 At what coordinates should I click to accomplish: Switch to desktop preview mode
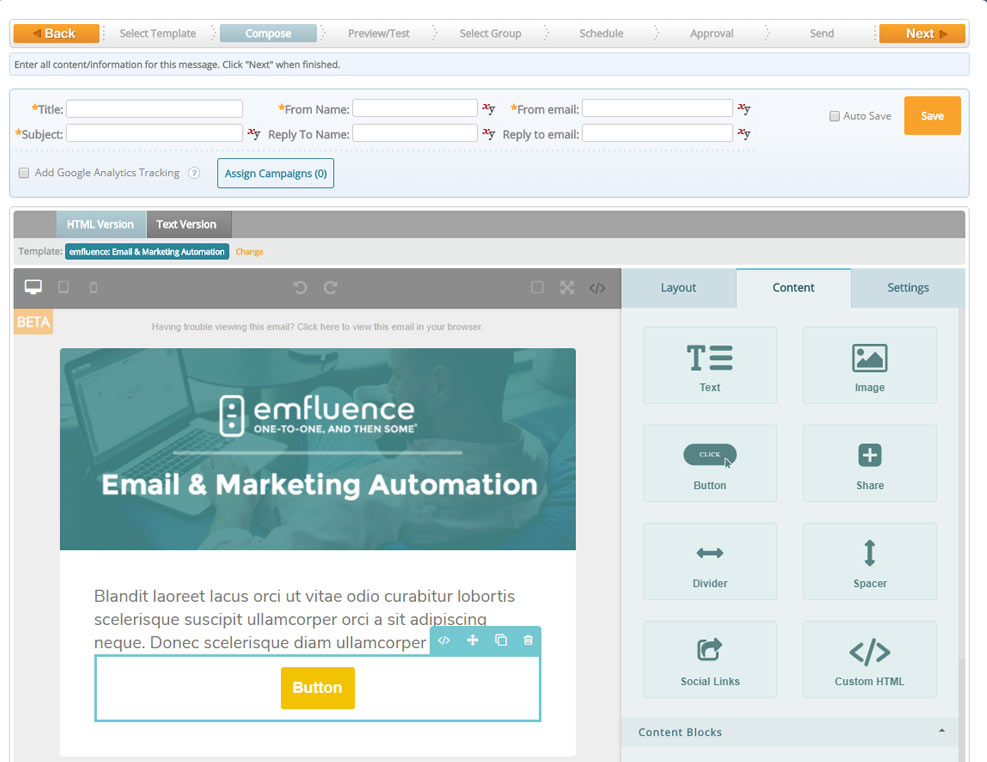(x=33, y=288)
